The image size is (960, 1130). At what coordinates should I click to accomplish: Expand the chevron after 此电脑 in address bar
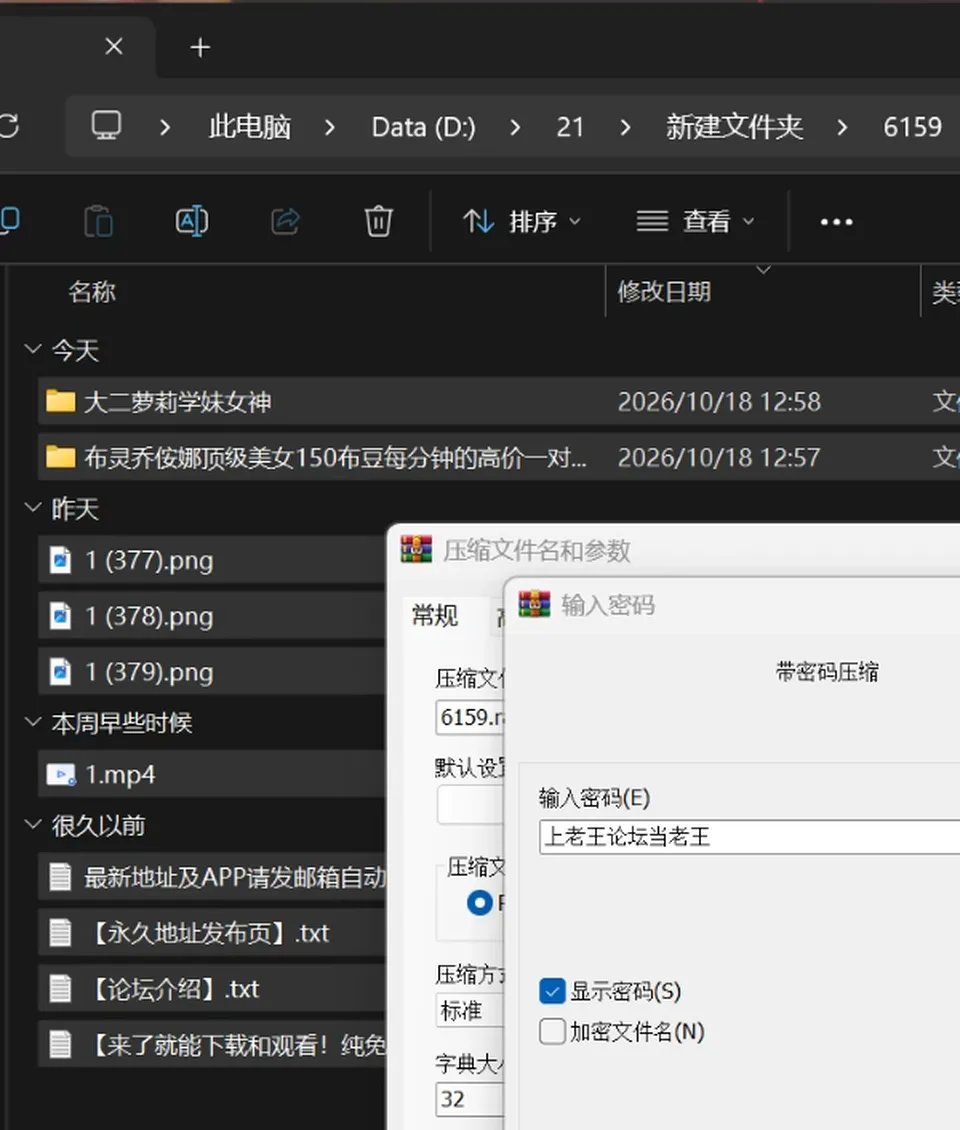pyautogui.click(x=330, y=128)
